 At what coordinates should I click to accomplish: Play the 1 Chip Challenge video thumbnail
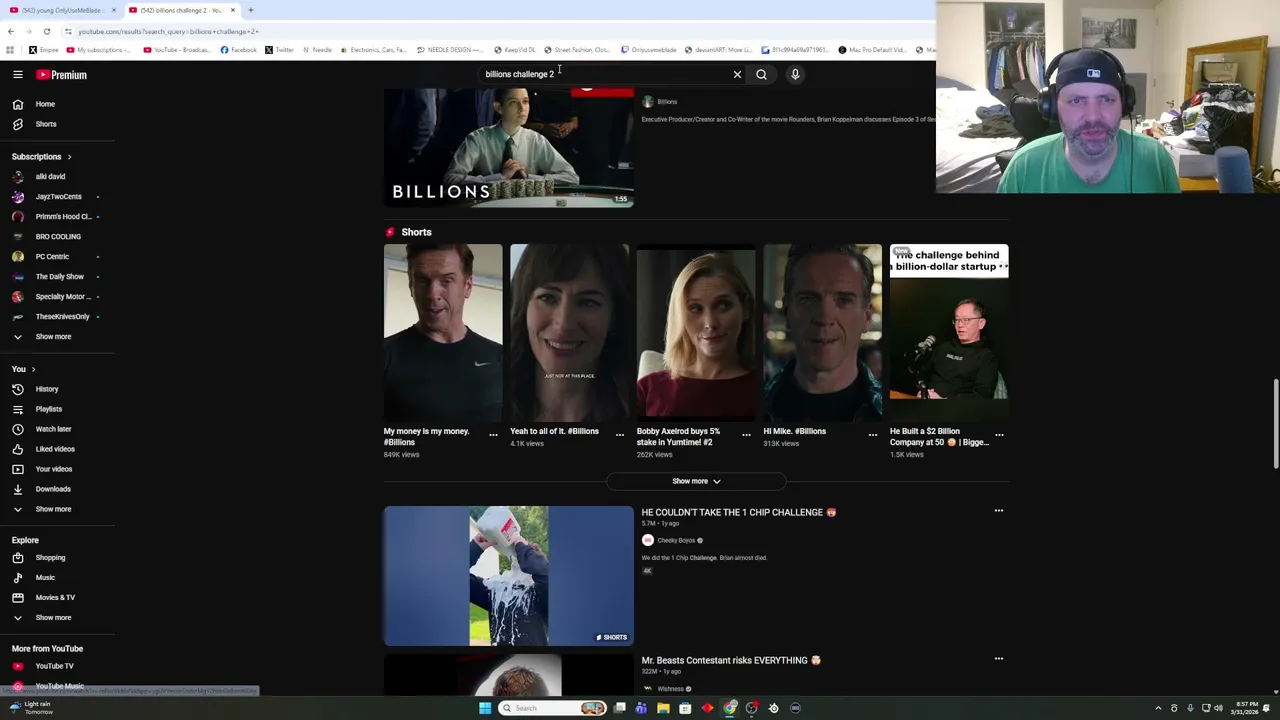click(508, 576)
